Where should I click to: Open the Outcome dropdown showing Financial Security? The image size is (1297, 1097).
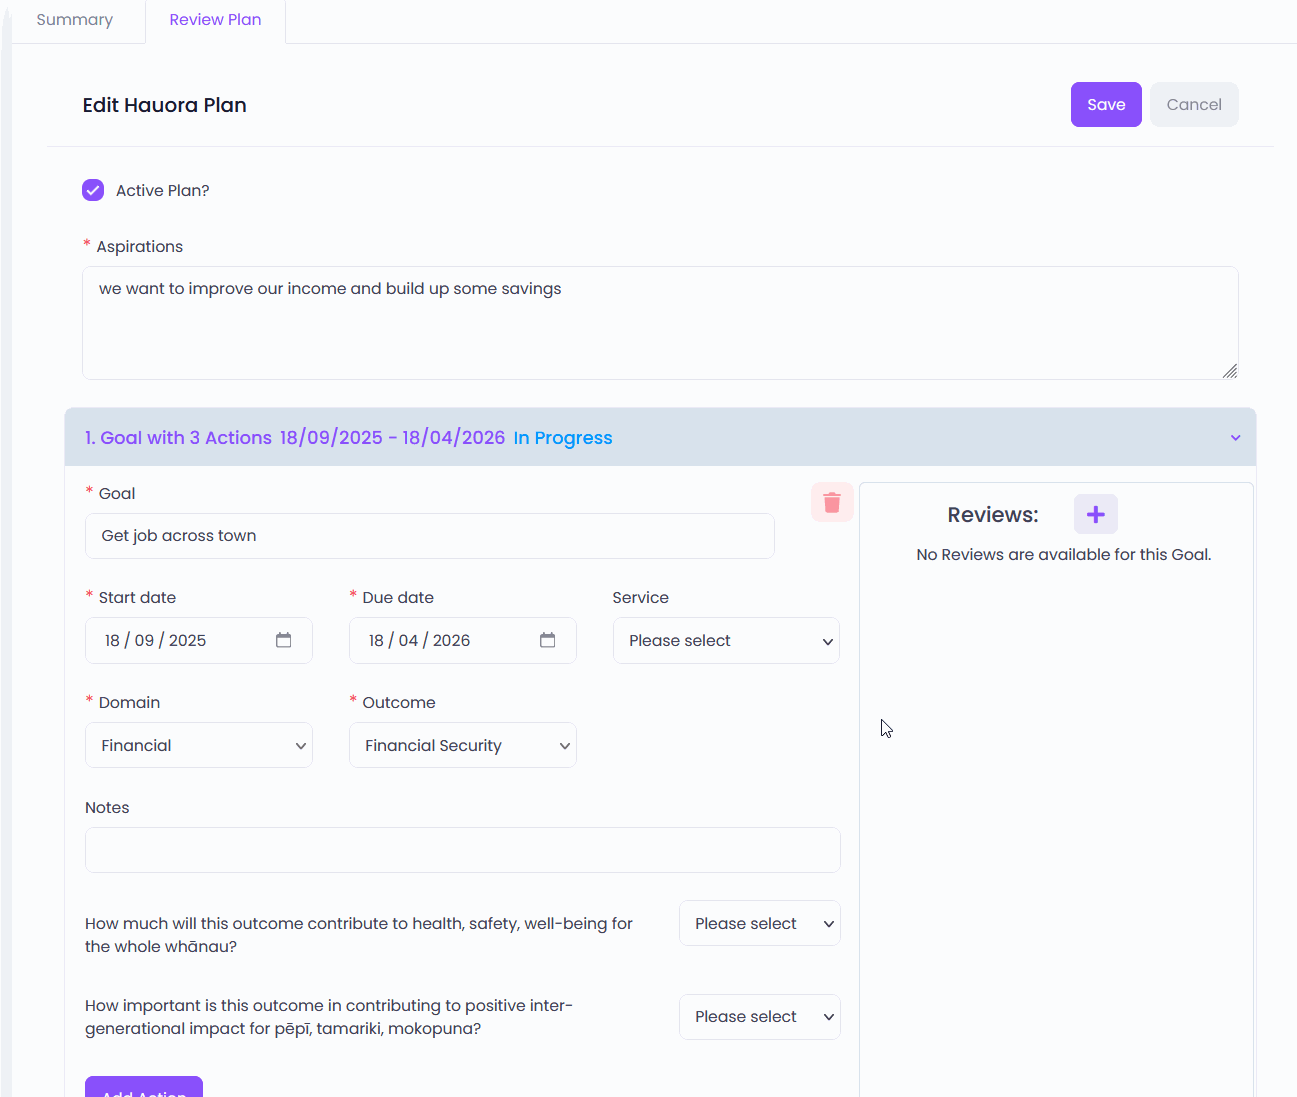point(463,746)
